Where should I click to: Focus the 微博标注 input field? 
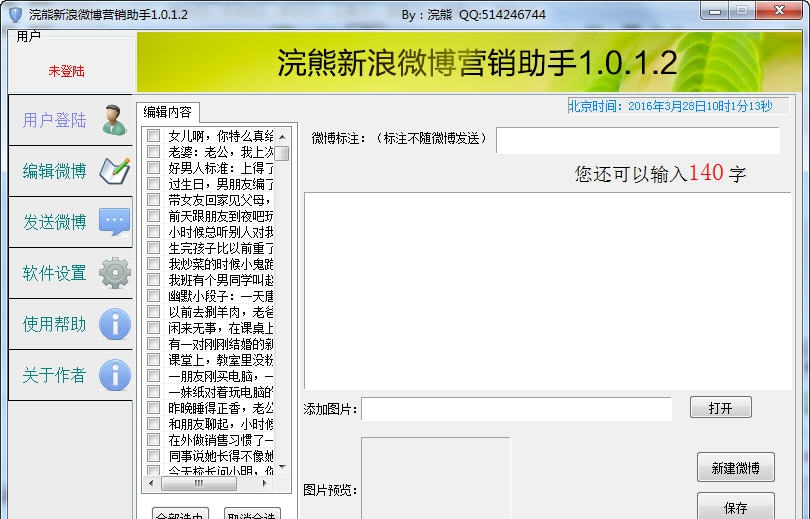click(637, 140)
